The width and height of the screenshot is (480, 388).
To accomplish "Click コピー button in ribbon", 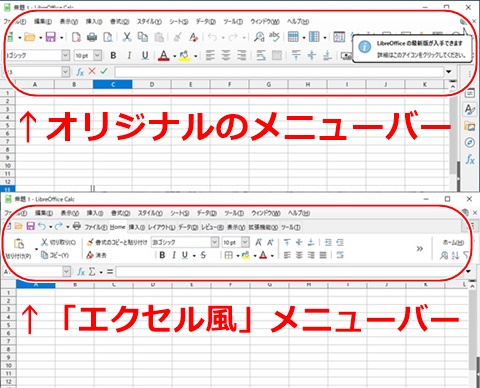I will [x=55, y=255].
